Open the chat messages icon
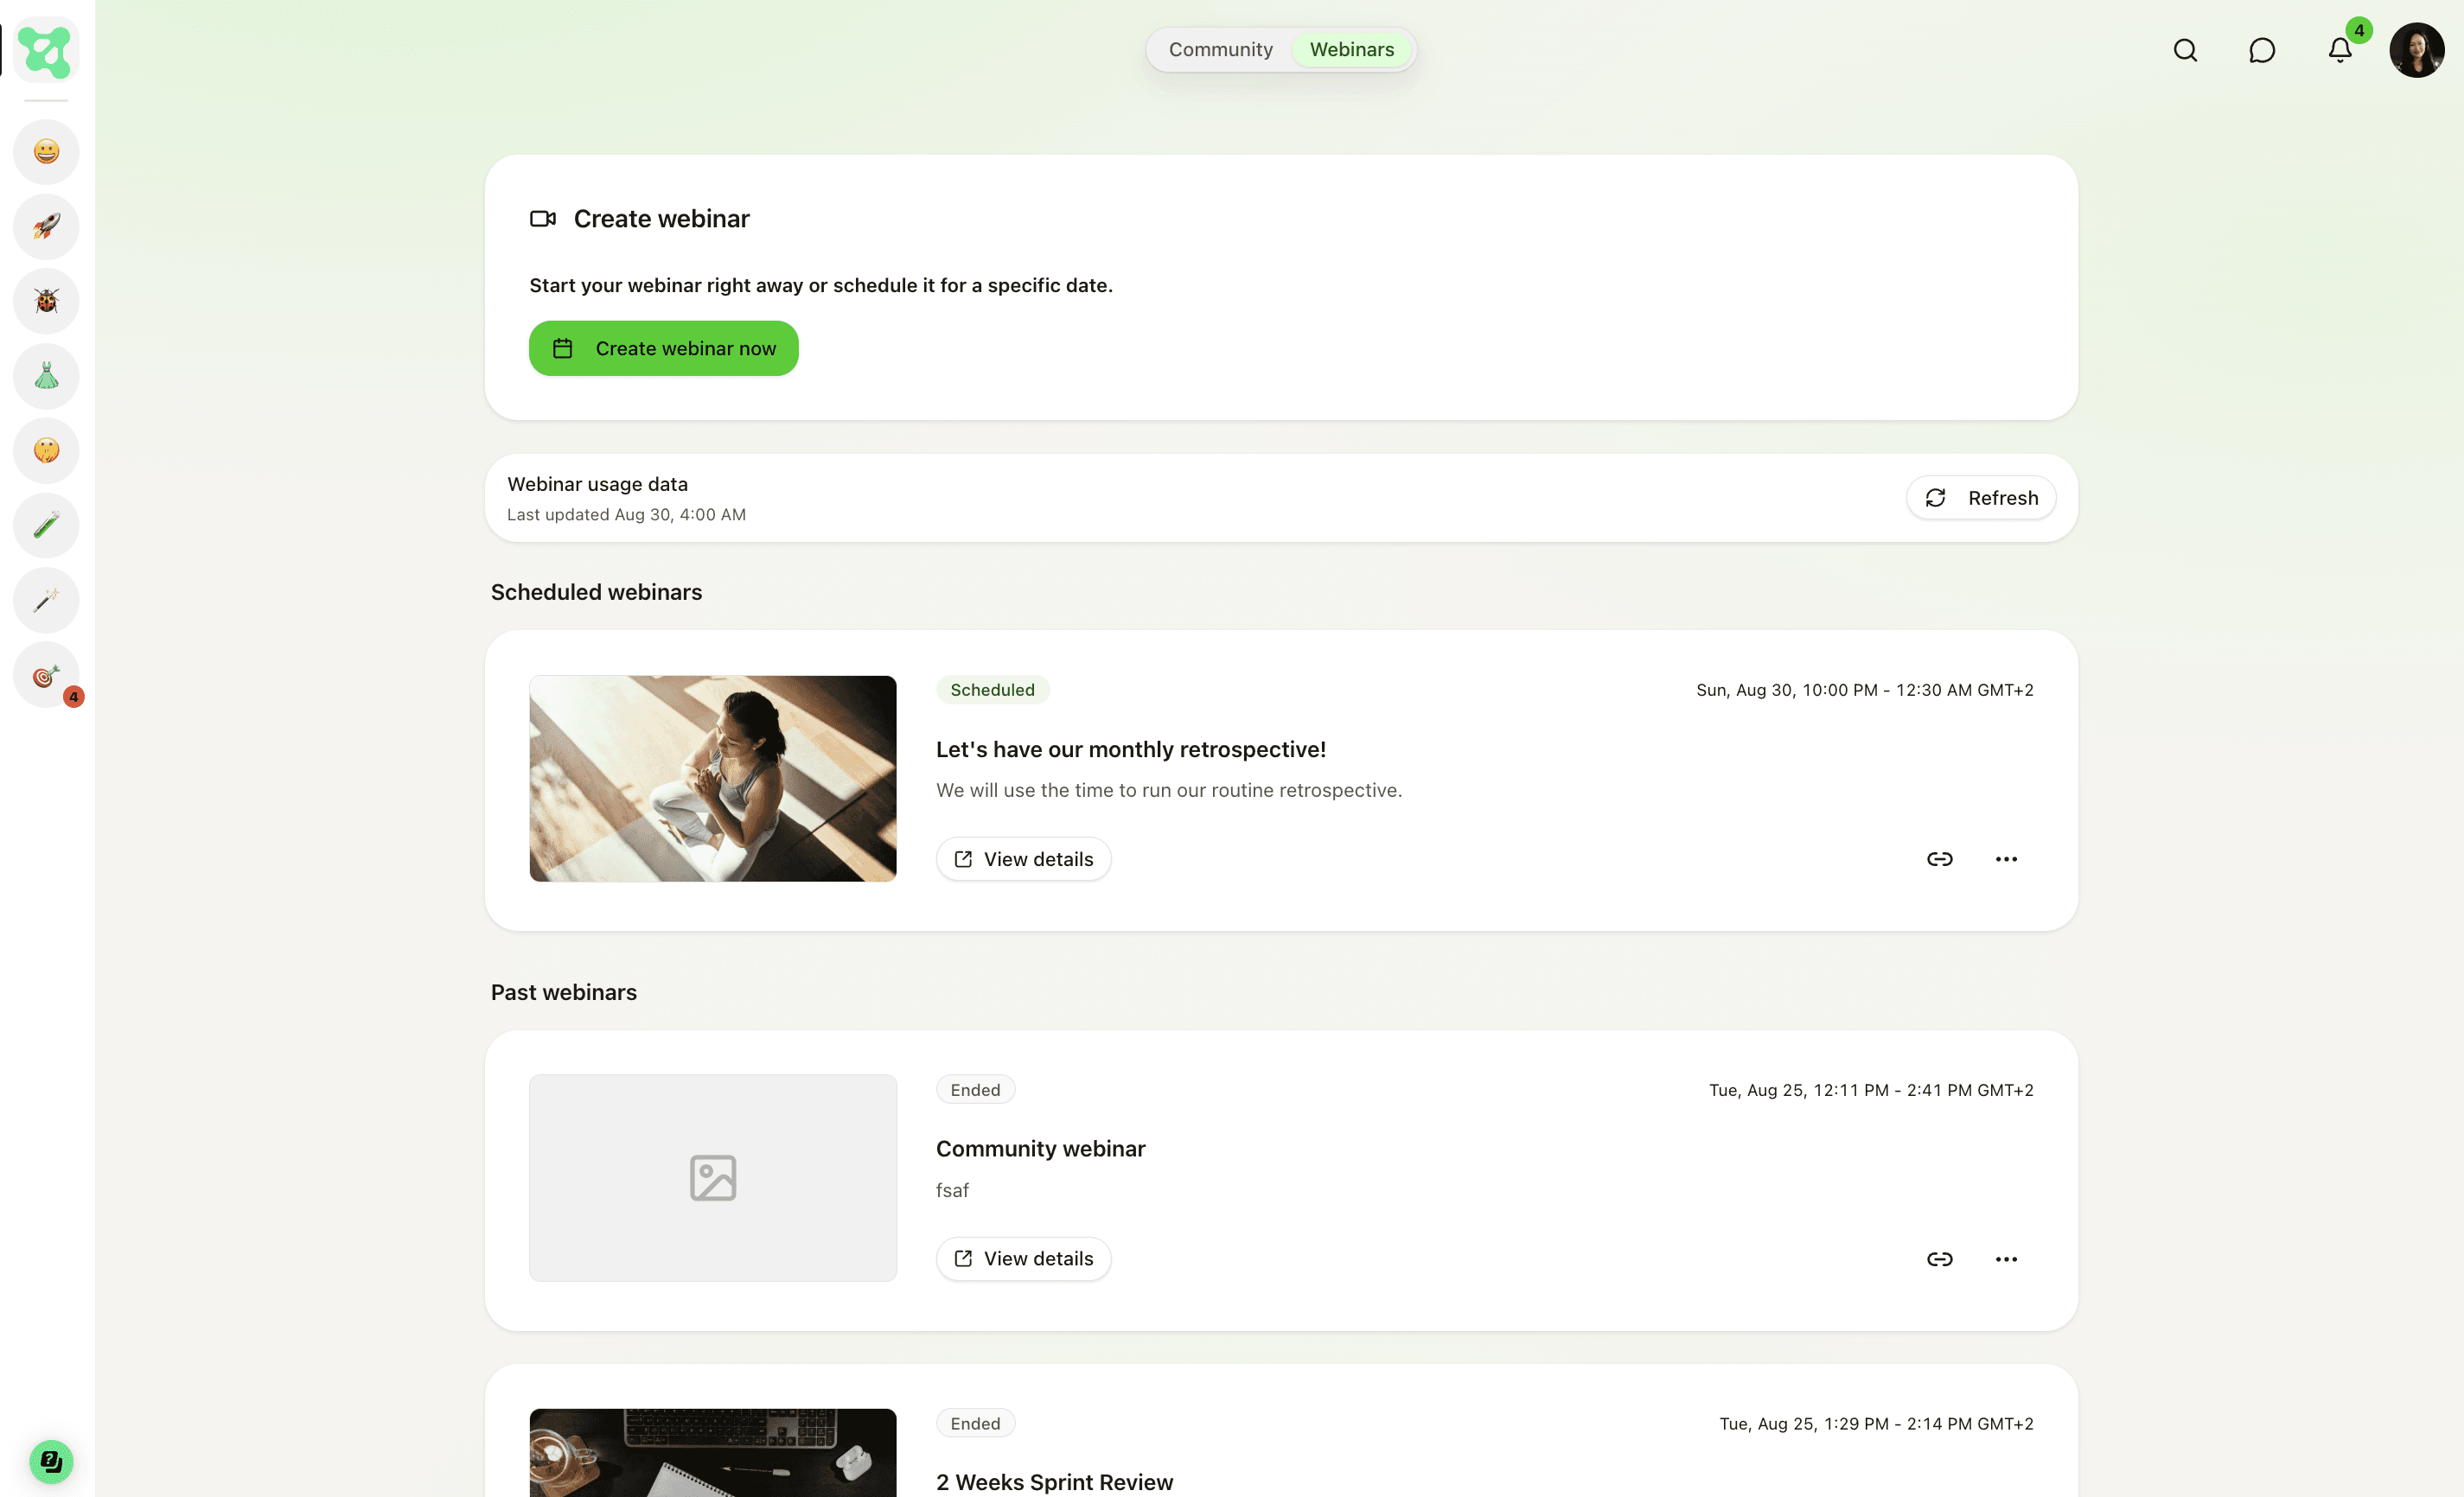The image size is (2464, 1497). click(2262, 50)
